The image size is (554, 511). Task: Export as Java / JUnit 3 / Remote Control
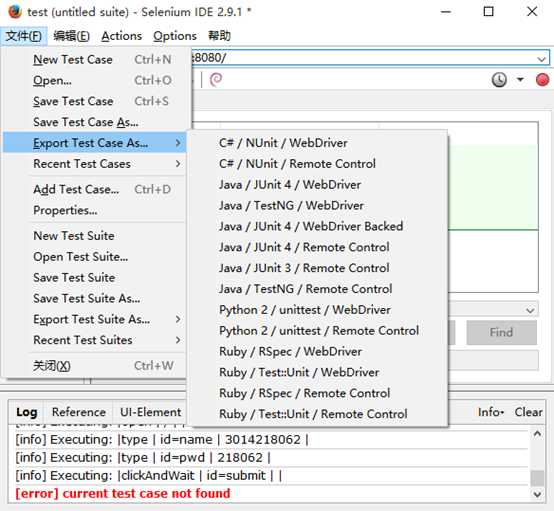click(318, 268)
